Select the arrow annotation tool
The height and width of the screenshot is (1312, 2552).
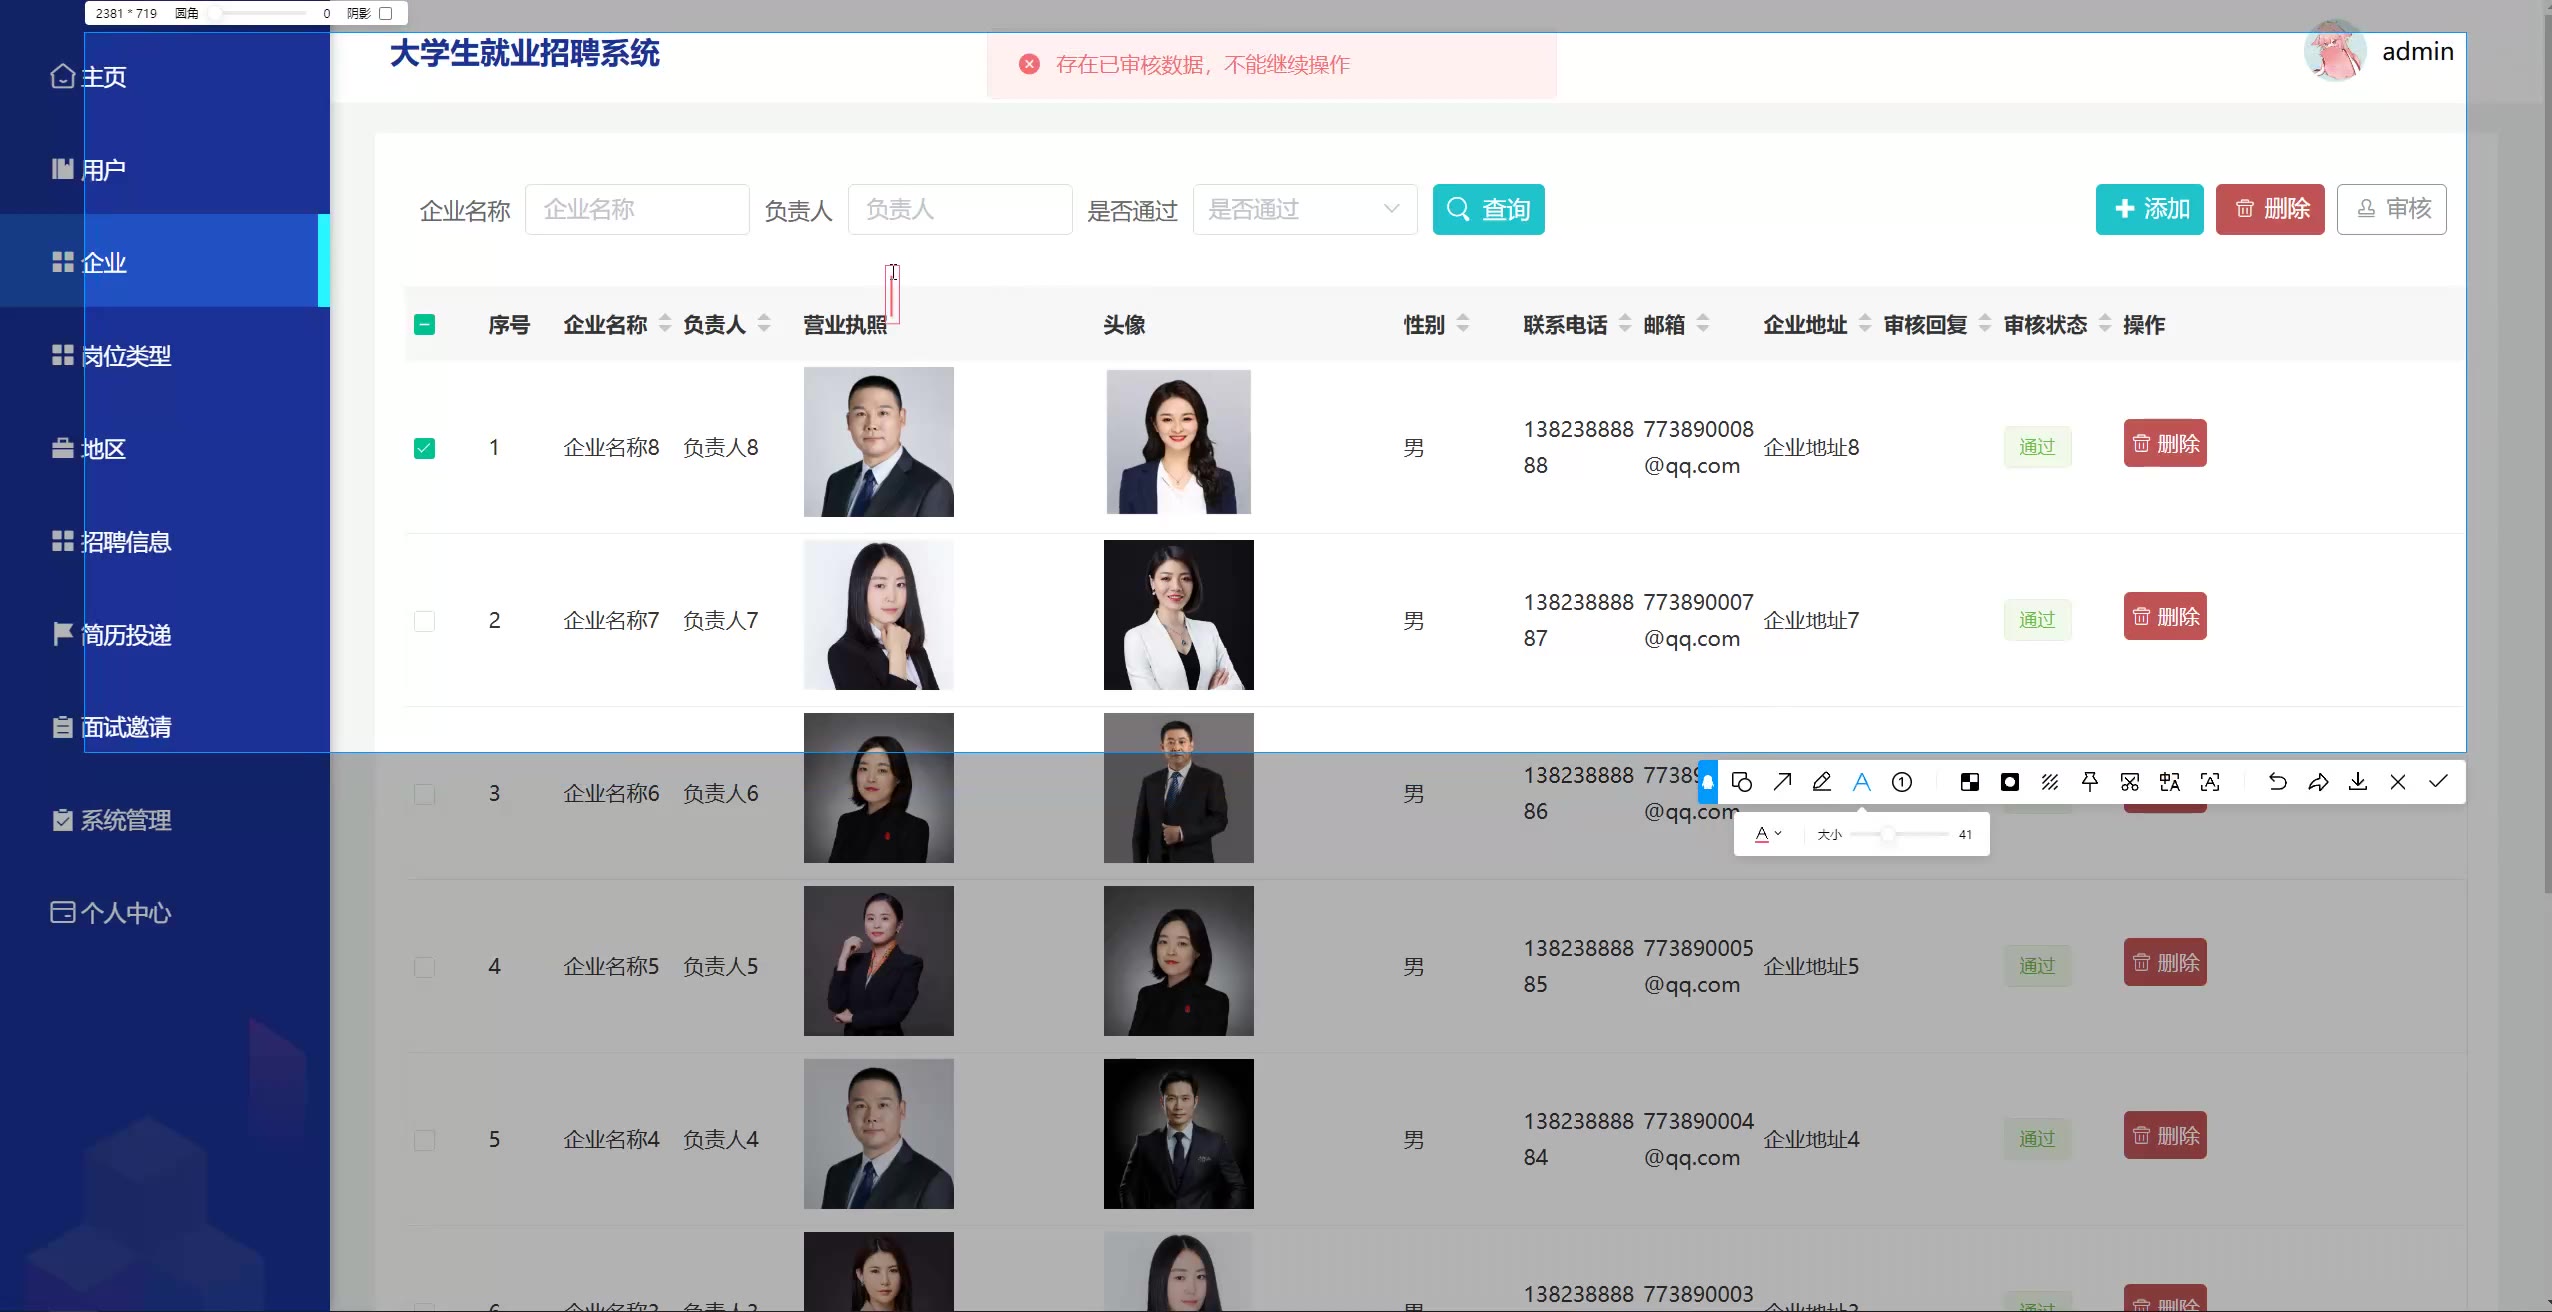tap(1782, 782)
